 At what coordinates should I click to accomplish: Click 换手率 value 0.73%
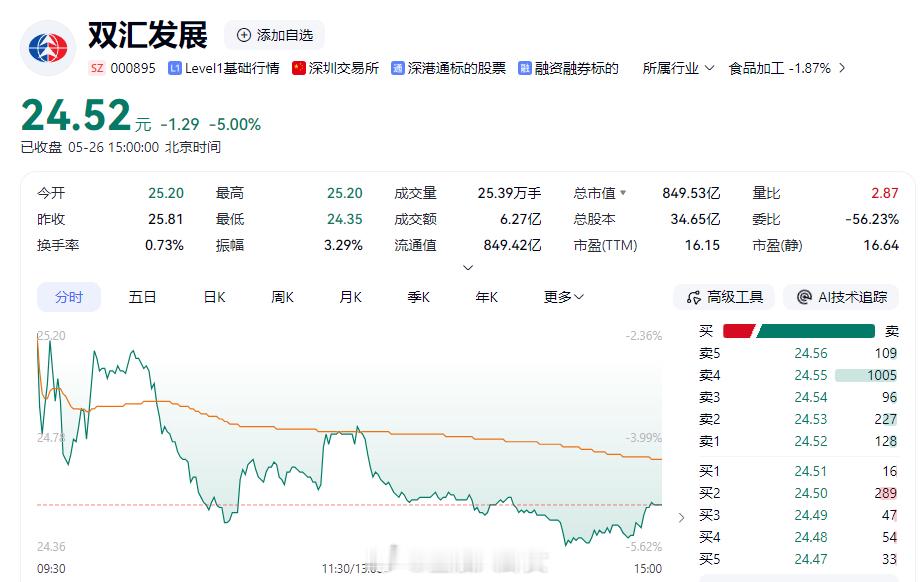pos(164,245)
